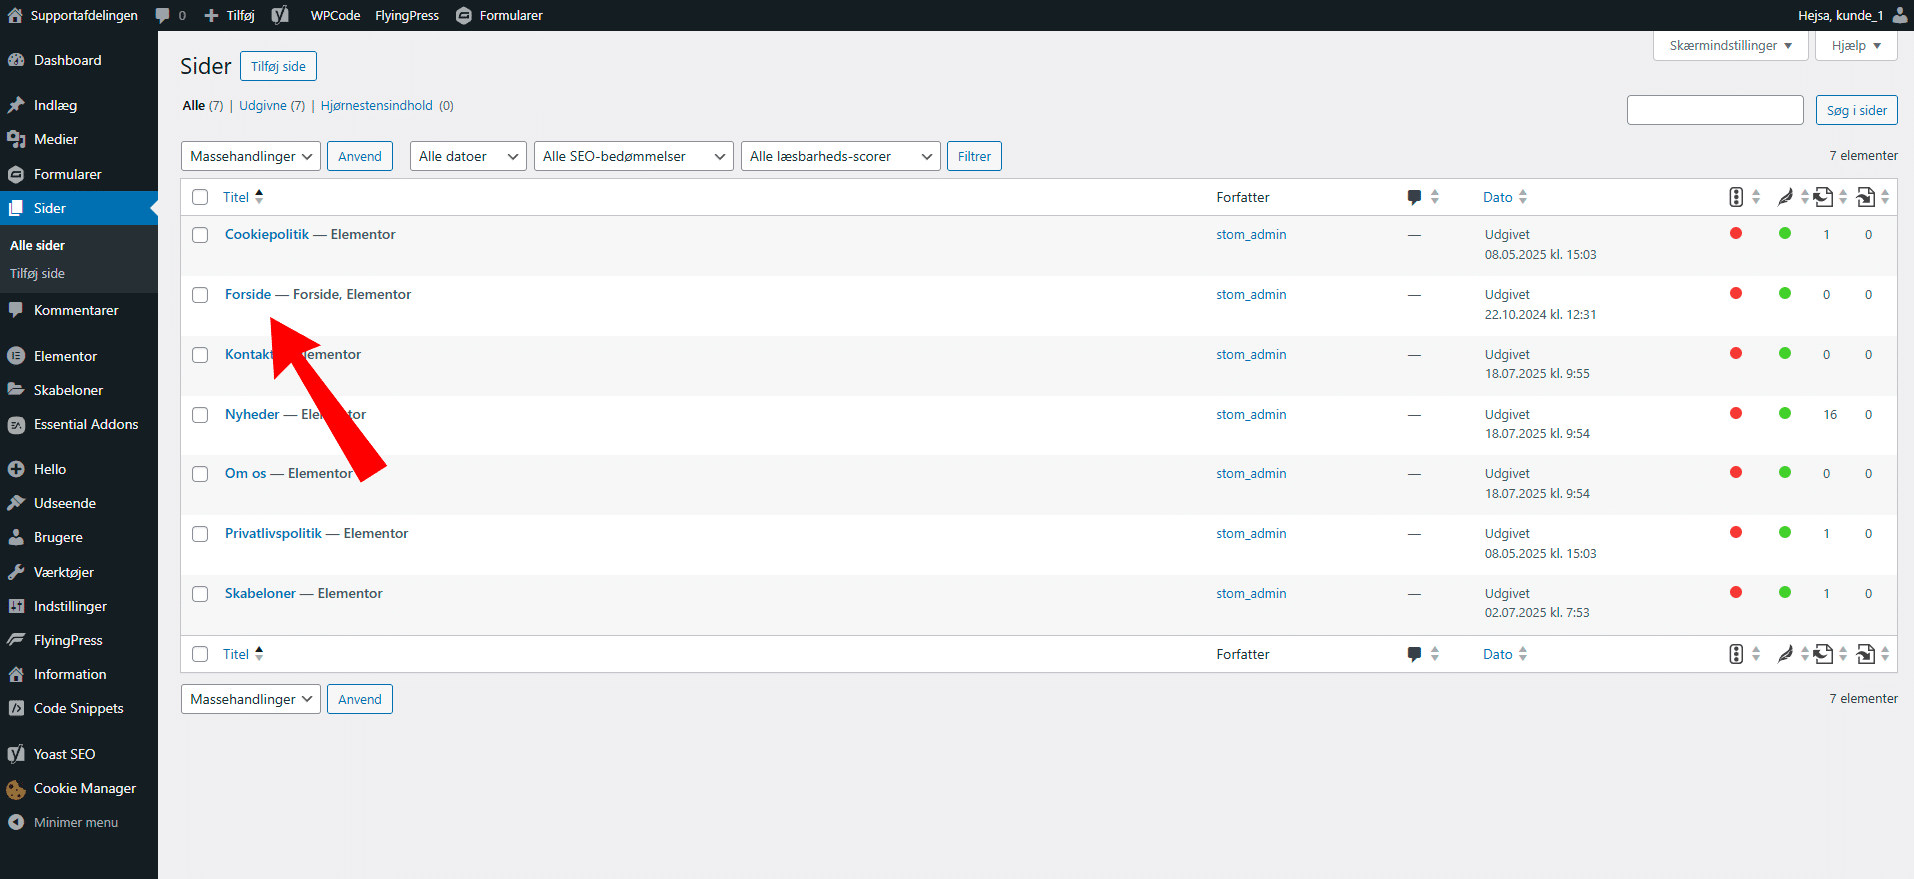
Task: Tick the Forside row checkbox
Action: [x=200, y=295]
